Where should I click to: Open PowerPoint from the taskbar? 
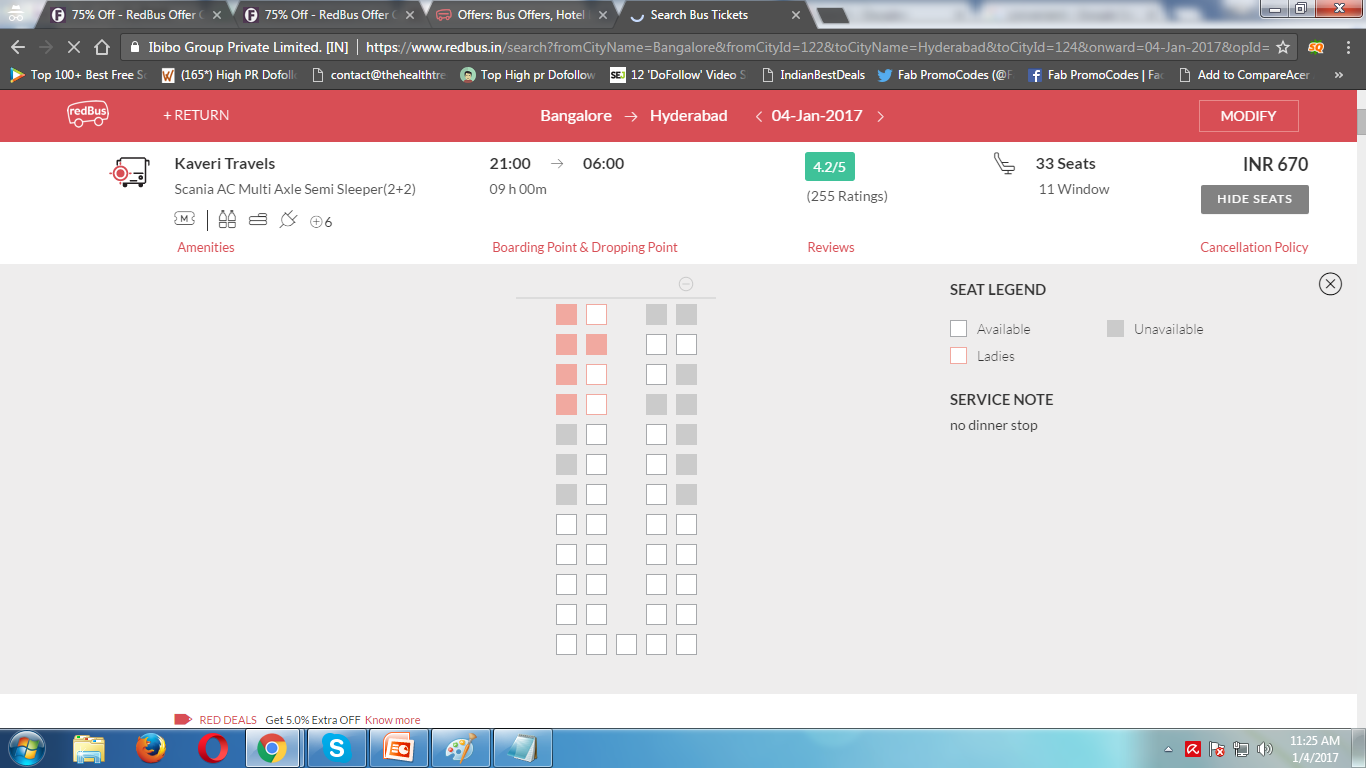click(x=399, y=748)
